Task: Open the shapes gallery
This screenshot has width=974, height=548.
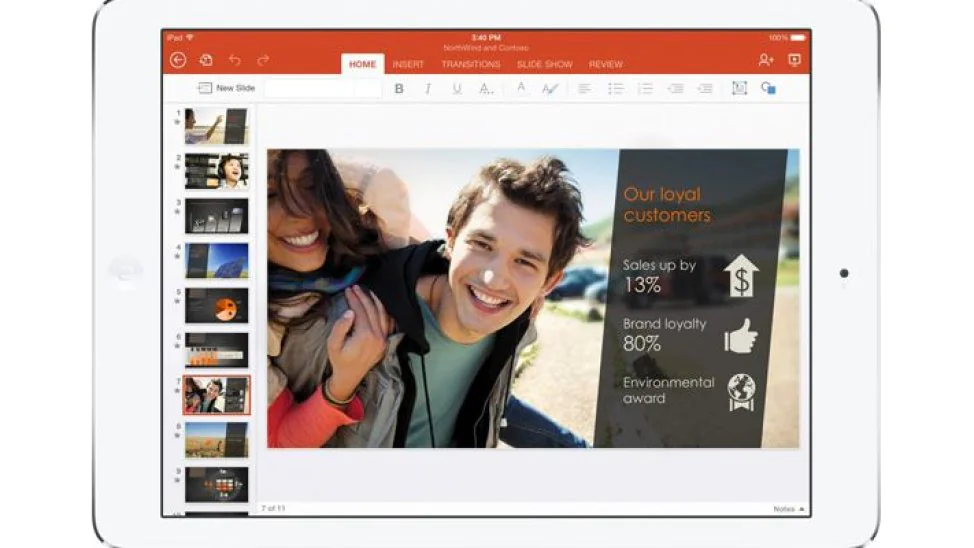Action: tap(768, 88)
